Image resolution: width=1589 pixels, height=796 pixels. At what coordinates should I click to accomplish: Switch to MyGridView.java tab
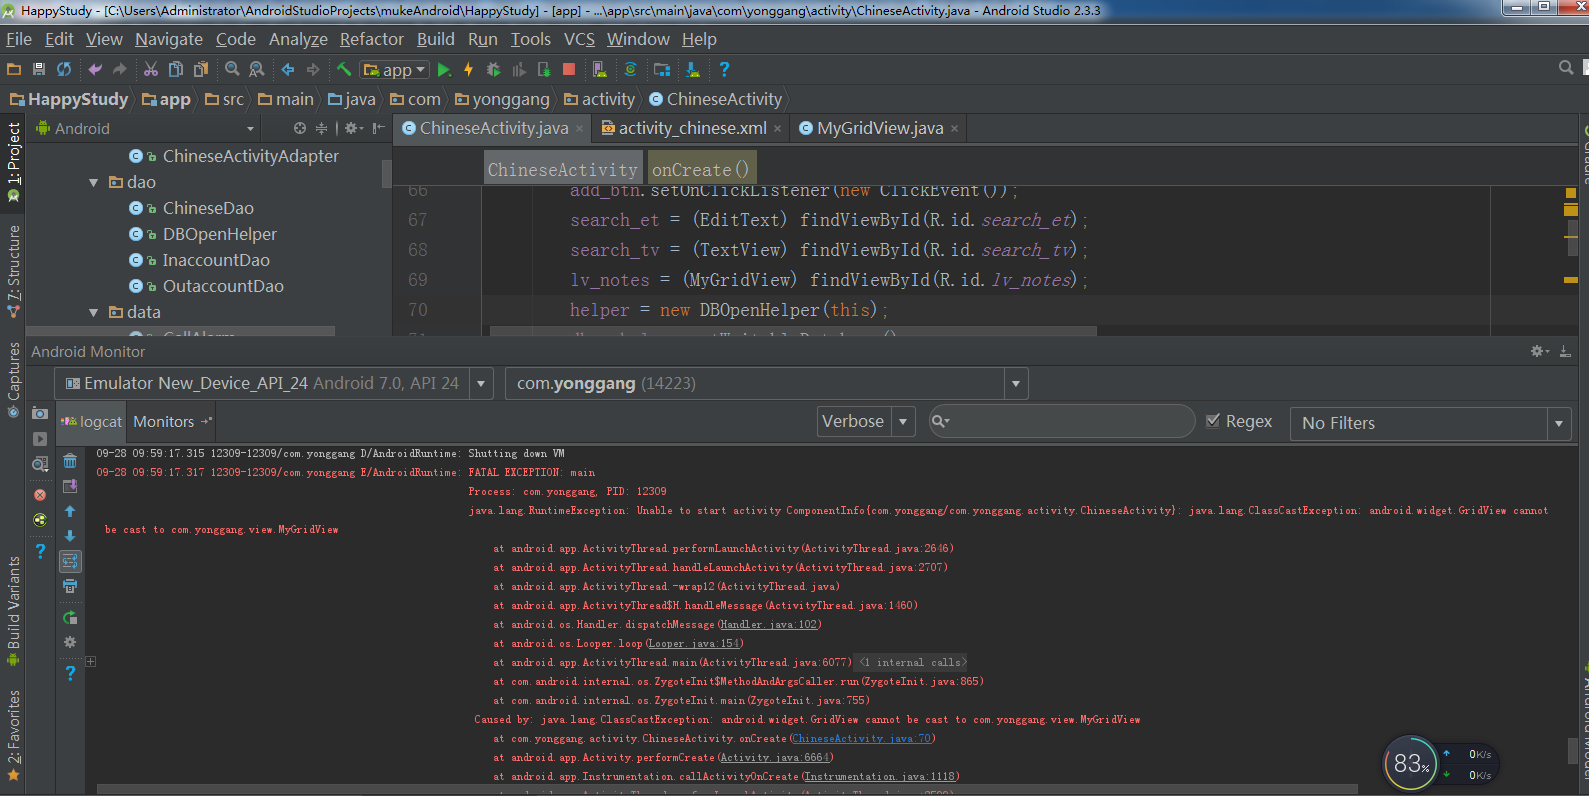[880, 128]
